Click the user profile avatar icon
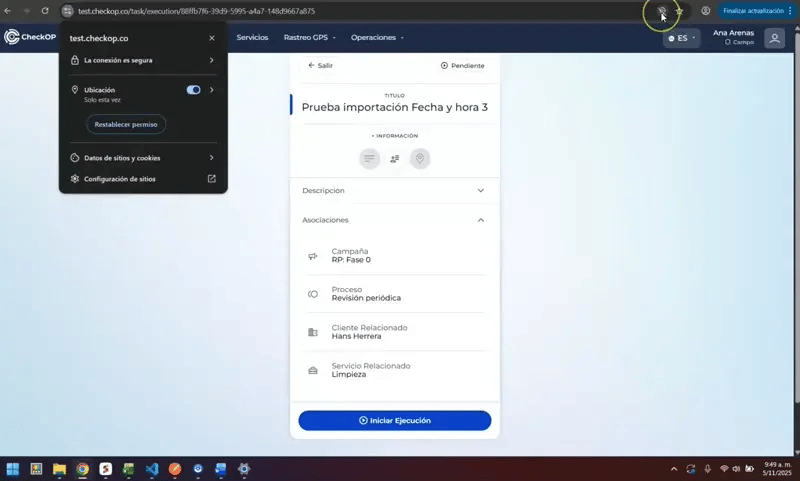The height and width of the screenshot is (481, 800). [774, 38]
